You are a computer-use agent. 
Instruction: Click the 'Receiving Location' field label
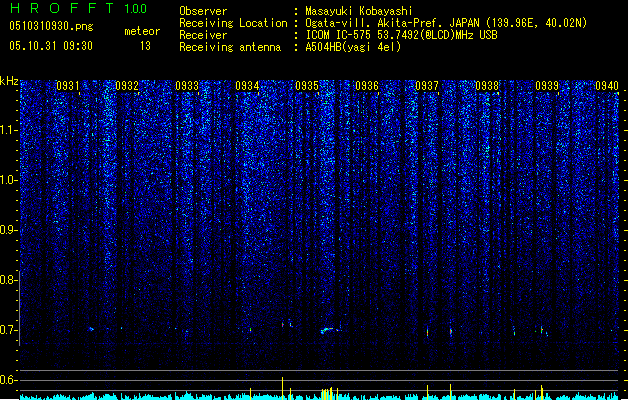coord(233,23)
